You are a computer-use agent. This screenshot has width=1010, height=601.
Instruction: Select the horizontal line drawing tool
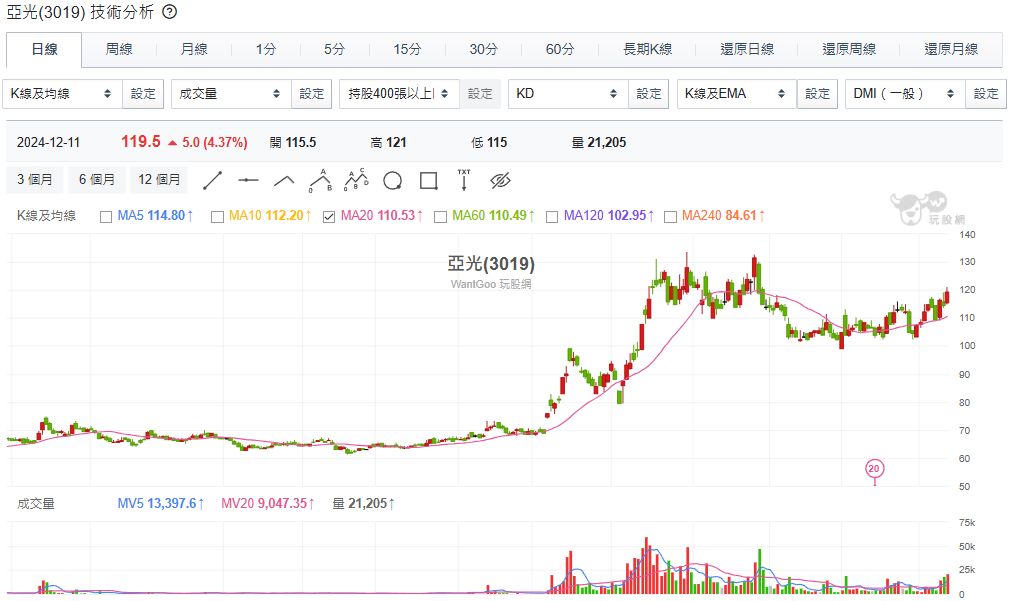(x=248, y=181)
